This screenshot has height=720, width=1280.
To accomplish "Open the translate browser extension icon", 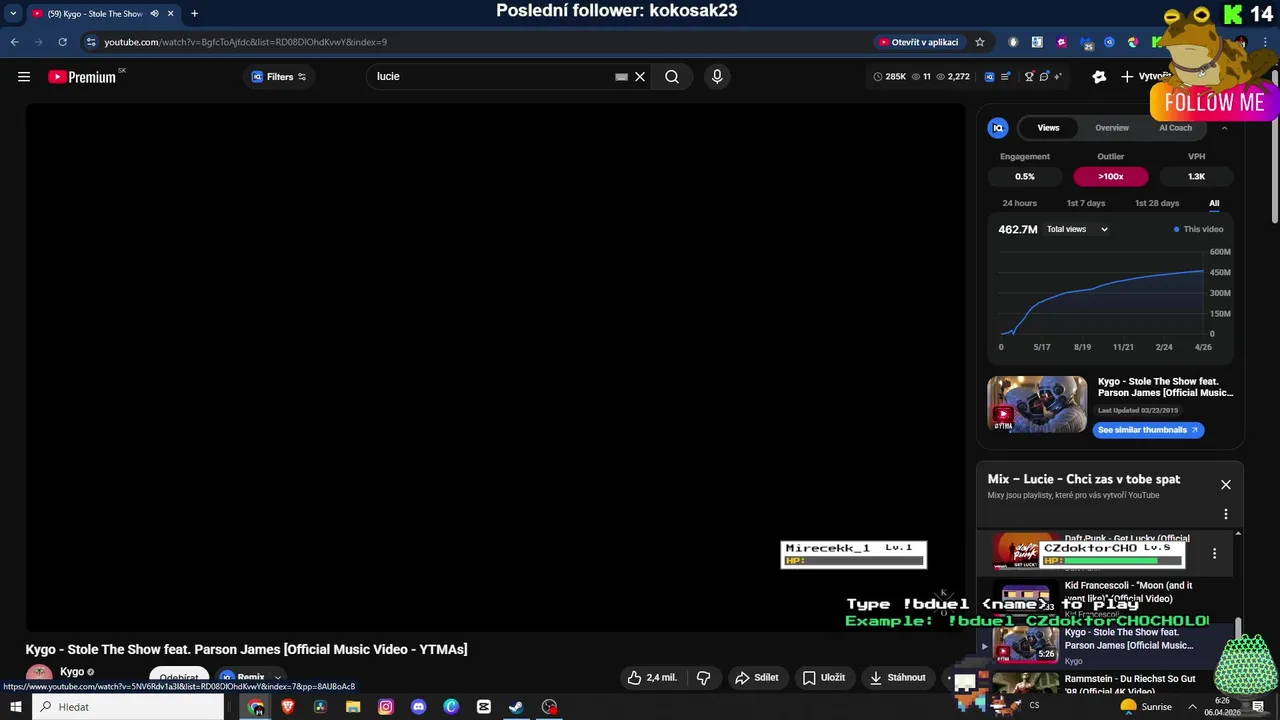I will (1037, 42).
